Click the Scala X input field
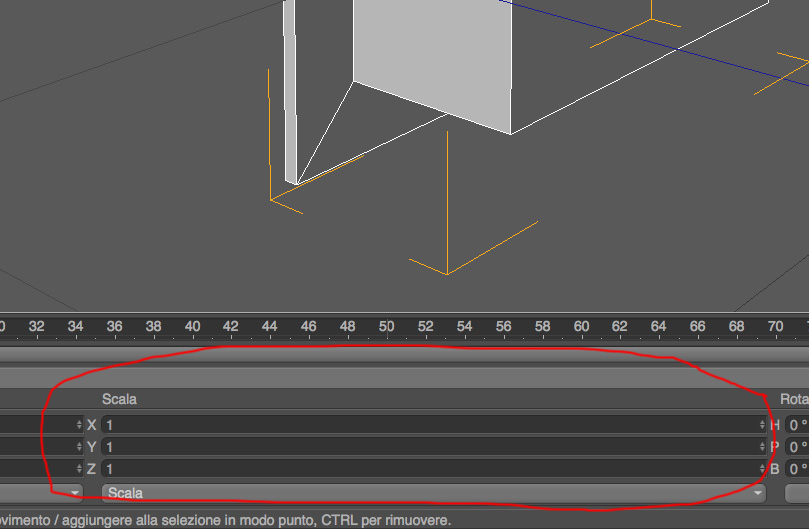 tap(433, 425)
